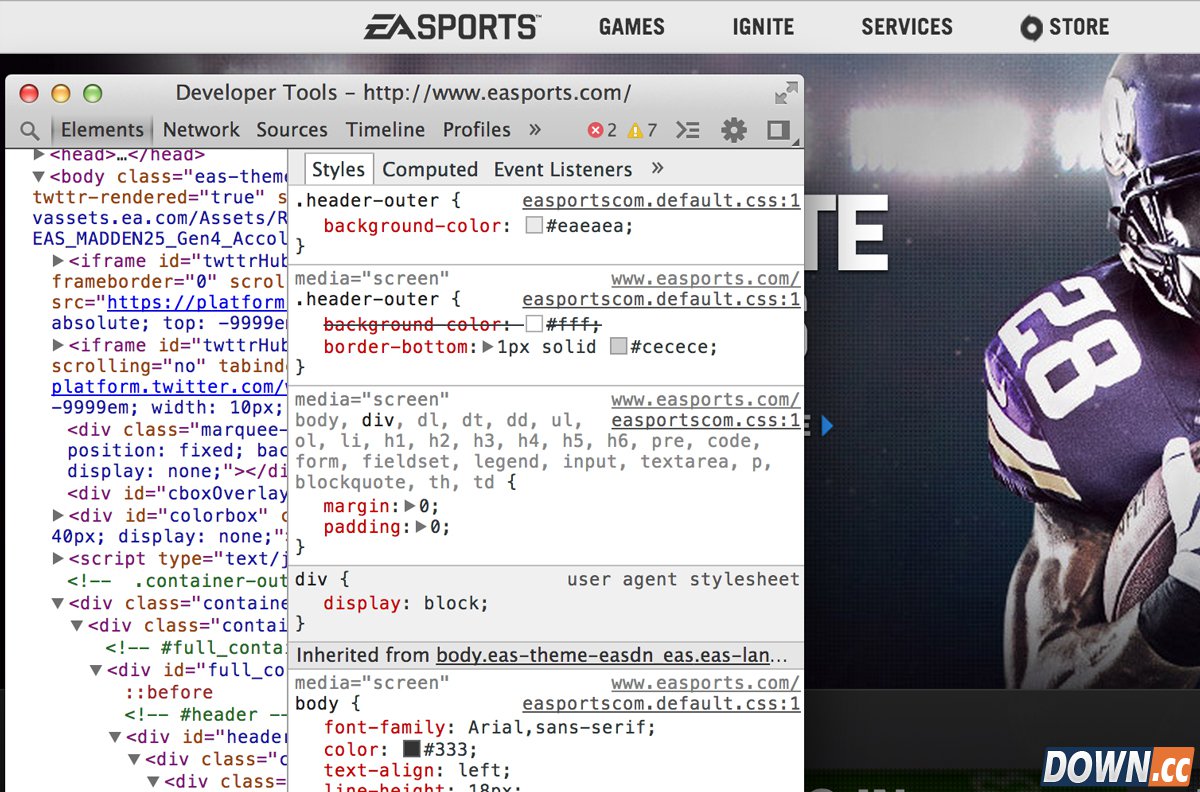The height and width of the screenshot is (792, 1200).
Task: Click the Store icon in EA Sports nav
Action: [x=1031, y=28]
